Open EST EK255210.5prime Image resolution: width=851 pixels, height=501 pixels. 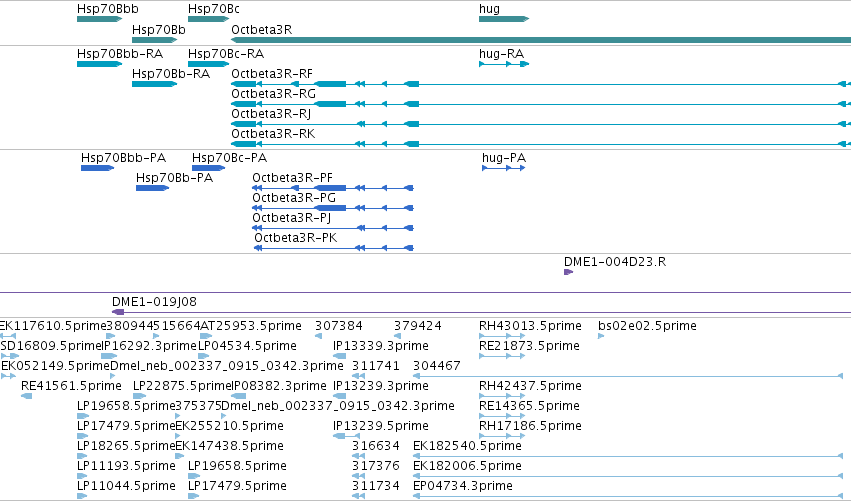[x=229, y=426]
